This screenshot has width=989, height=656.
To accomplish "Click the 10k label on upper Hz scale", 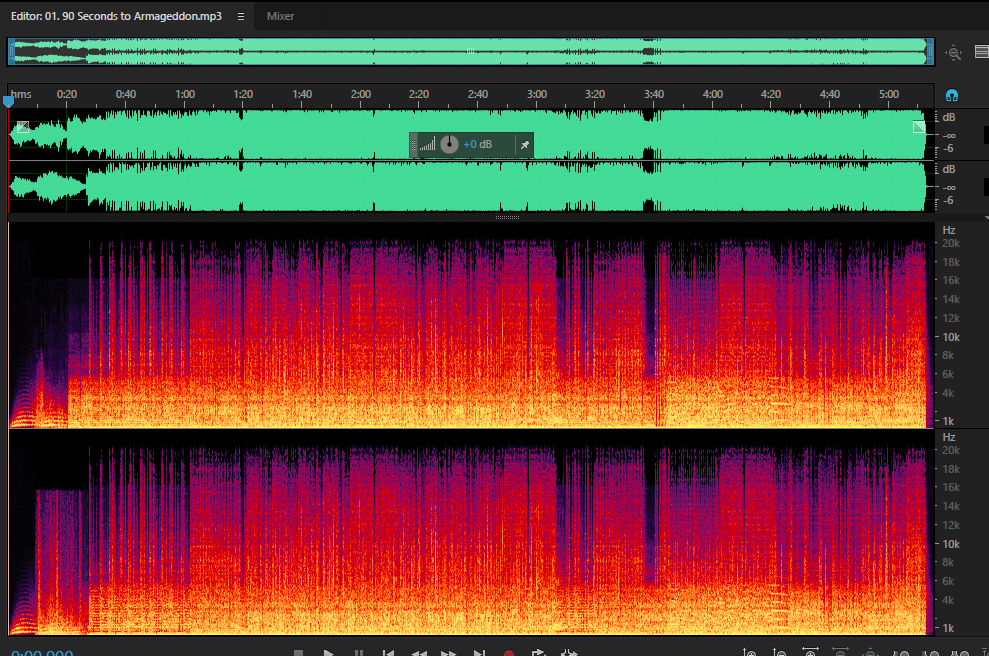I will click(x=951, y=337).
